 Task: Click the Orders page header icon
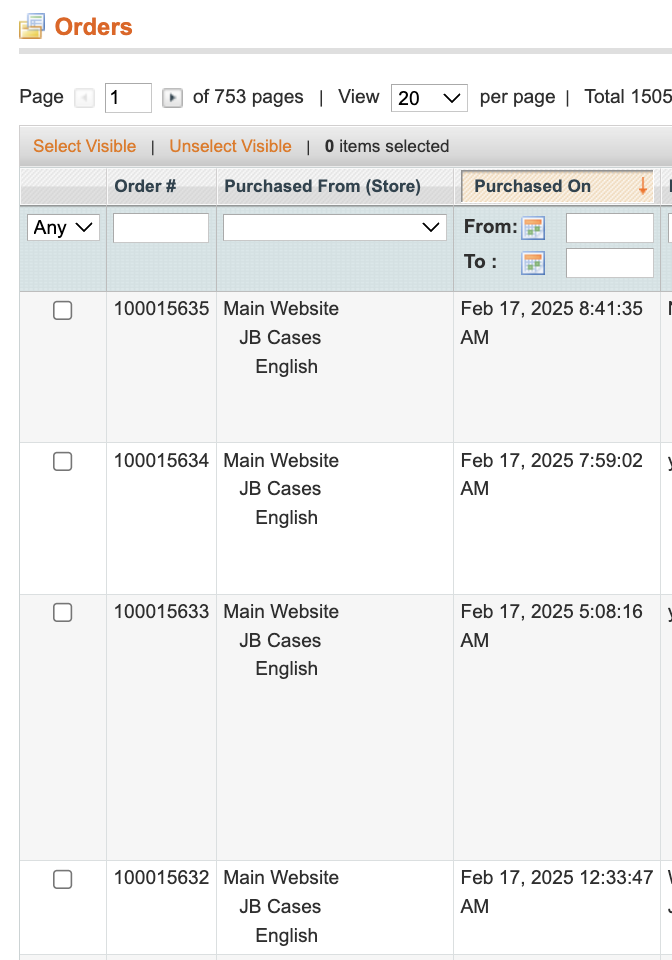pyautogui.click(x=32, y=27)
